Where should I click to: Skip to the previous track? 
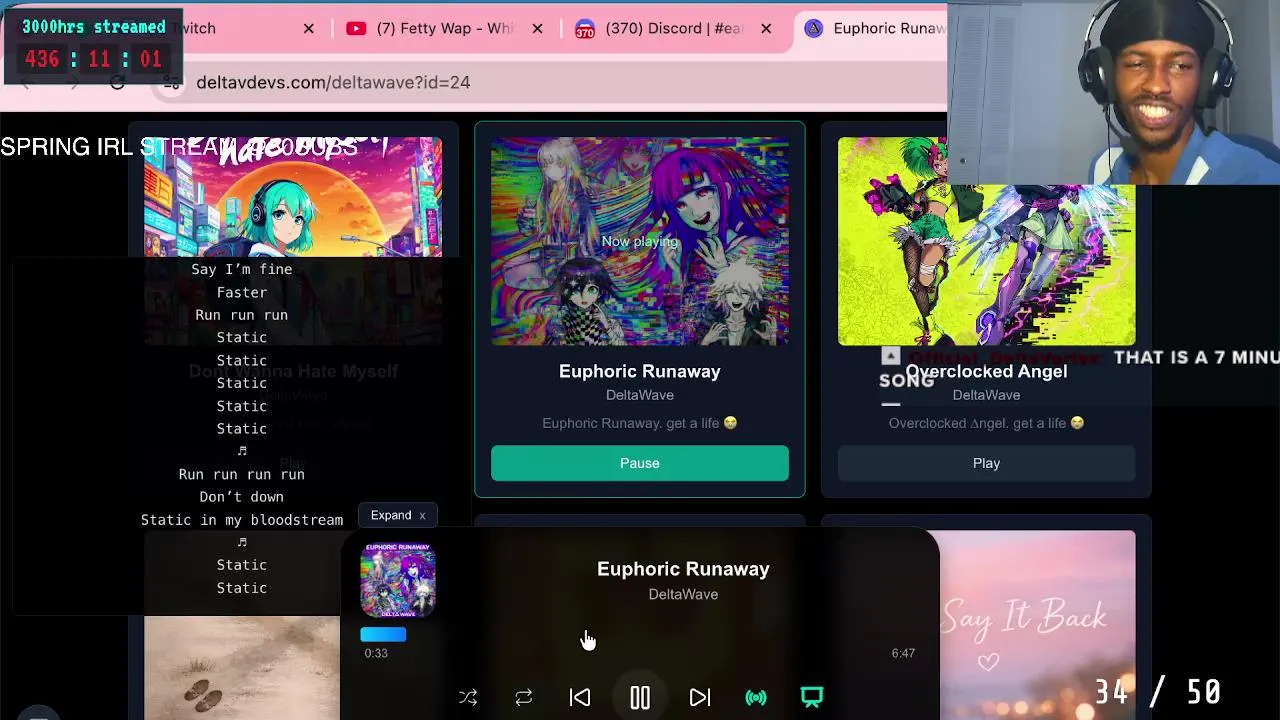pyautogui.click(x=580, y=697)
